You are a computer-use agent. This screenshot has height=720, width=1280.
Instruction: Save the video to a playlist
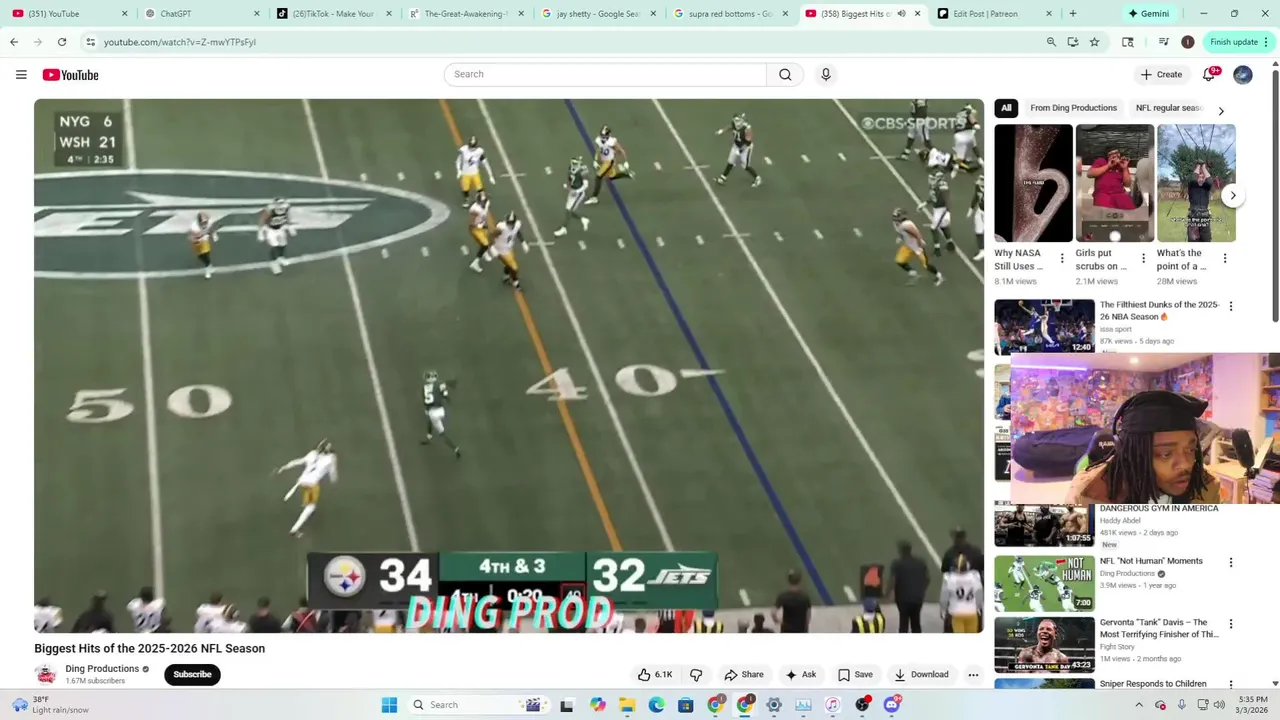coord(855,675)
